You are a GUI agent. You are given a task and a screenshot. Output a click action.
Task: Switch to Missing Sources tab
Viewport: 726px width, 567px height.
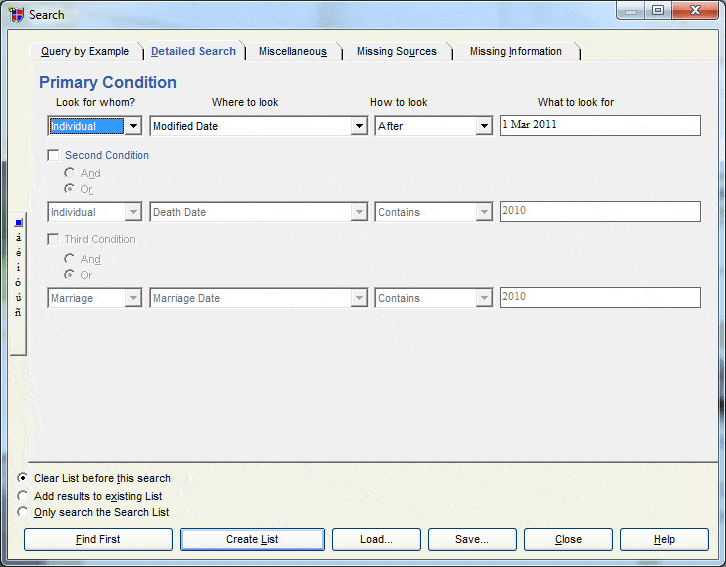397,51
